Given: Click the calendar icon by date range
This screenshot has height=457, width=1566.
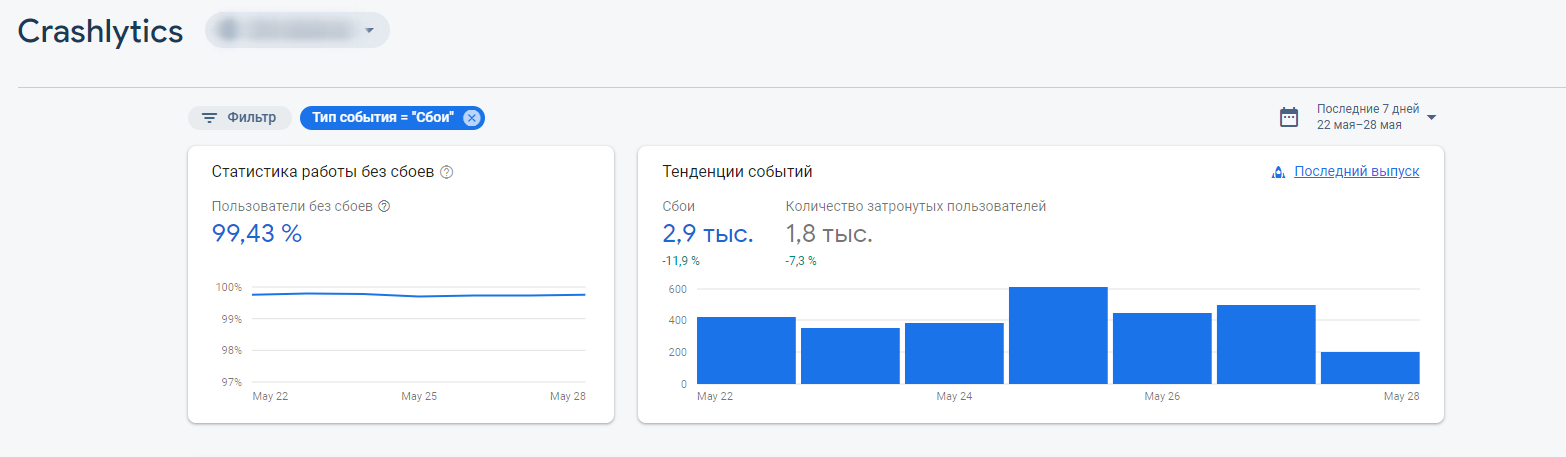Looking at the screenshot, I should point(1289,117).
